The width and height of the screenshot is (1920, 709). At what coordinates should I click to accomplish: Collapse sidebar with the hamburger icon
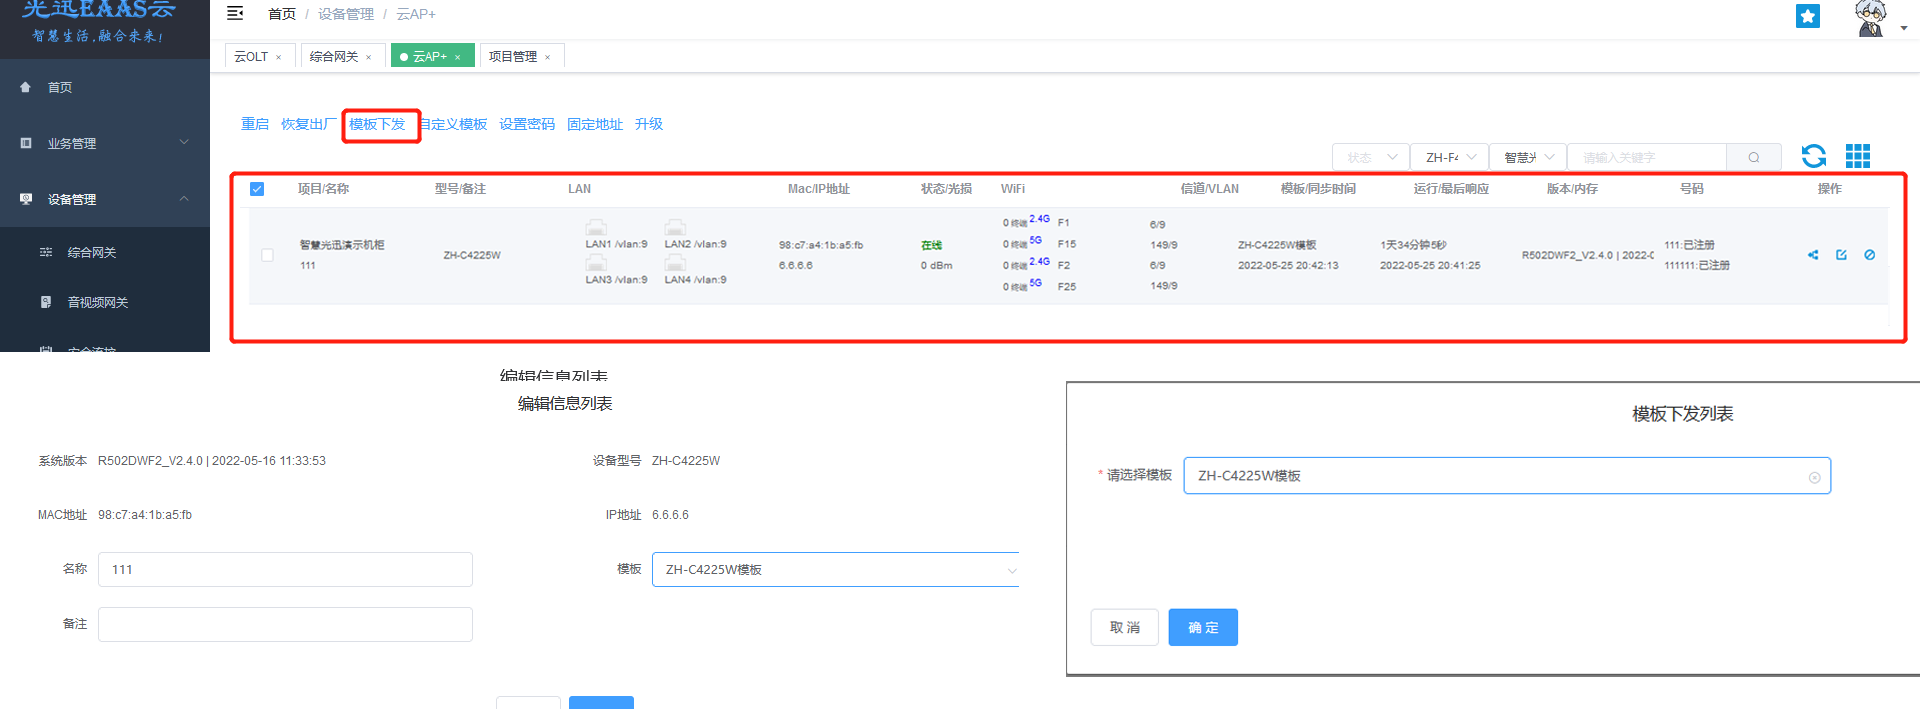pos(235,14)
